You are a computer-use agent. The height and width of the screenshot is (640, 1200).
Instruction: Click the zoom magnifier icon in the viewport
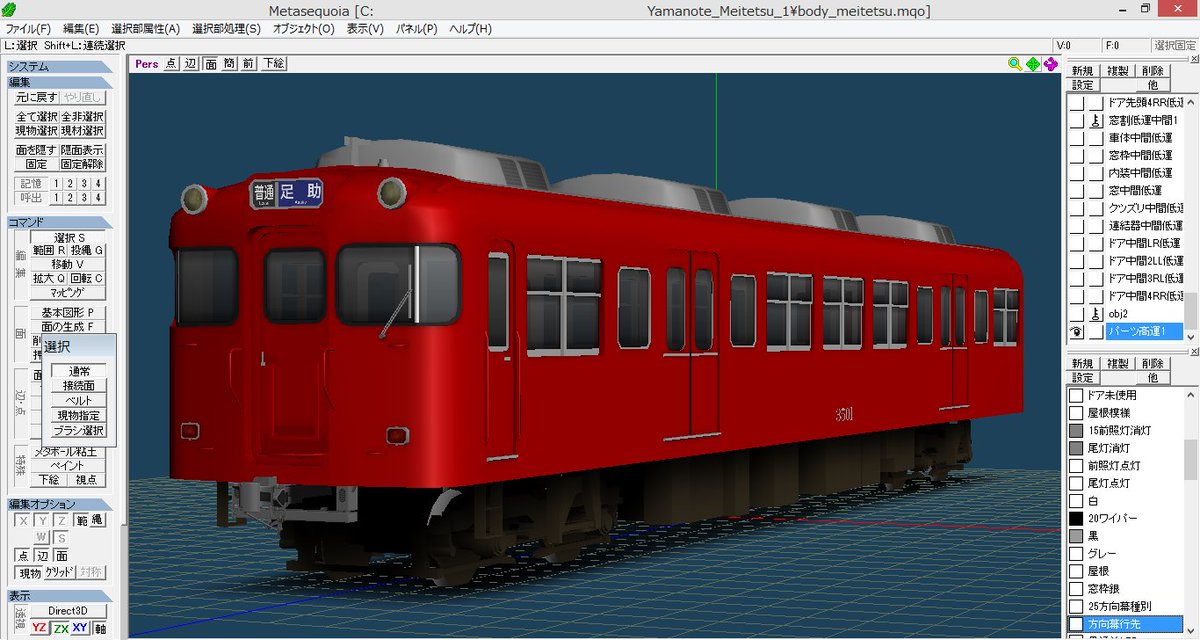click(1015, 64)
